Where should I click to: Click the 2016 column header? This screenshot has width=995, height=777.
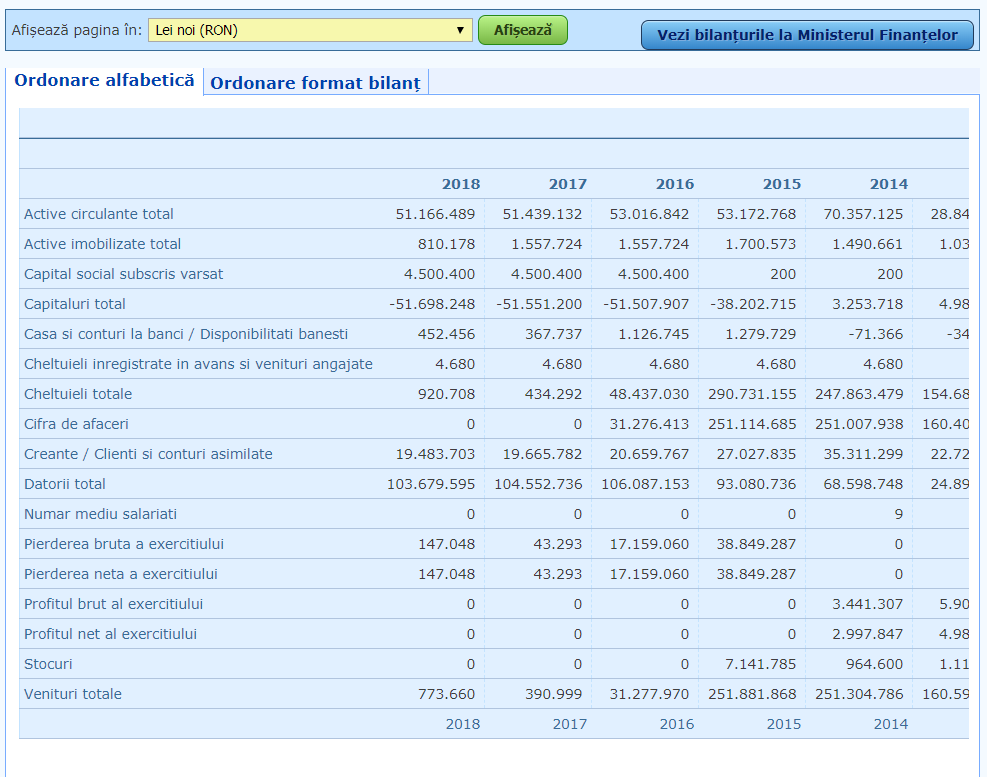click(675, 184)
